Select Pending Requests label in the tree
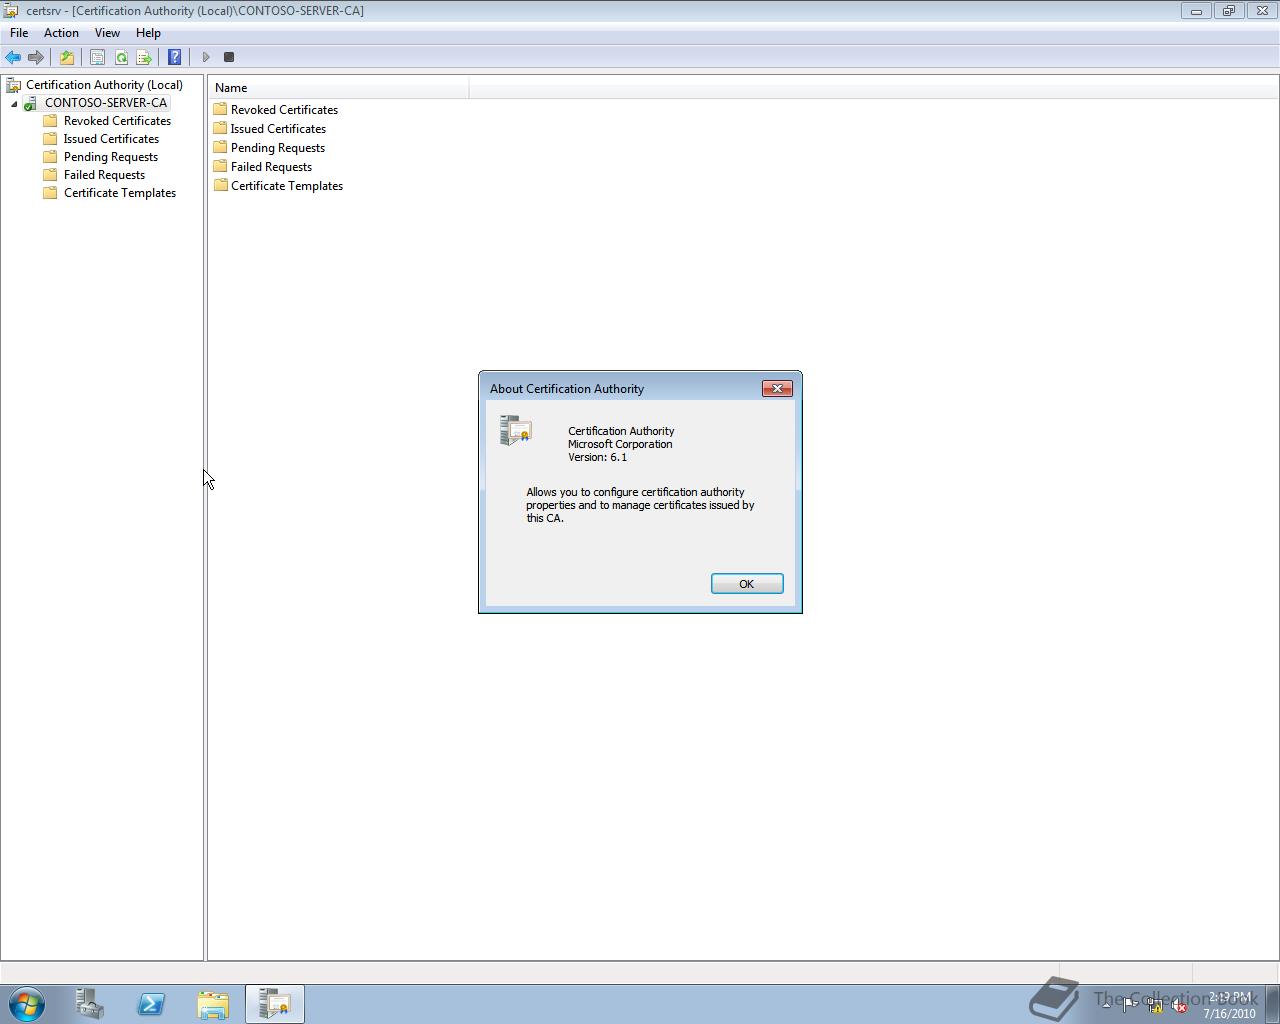 pos(110,157)
